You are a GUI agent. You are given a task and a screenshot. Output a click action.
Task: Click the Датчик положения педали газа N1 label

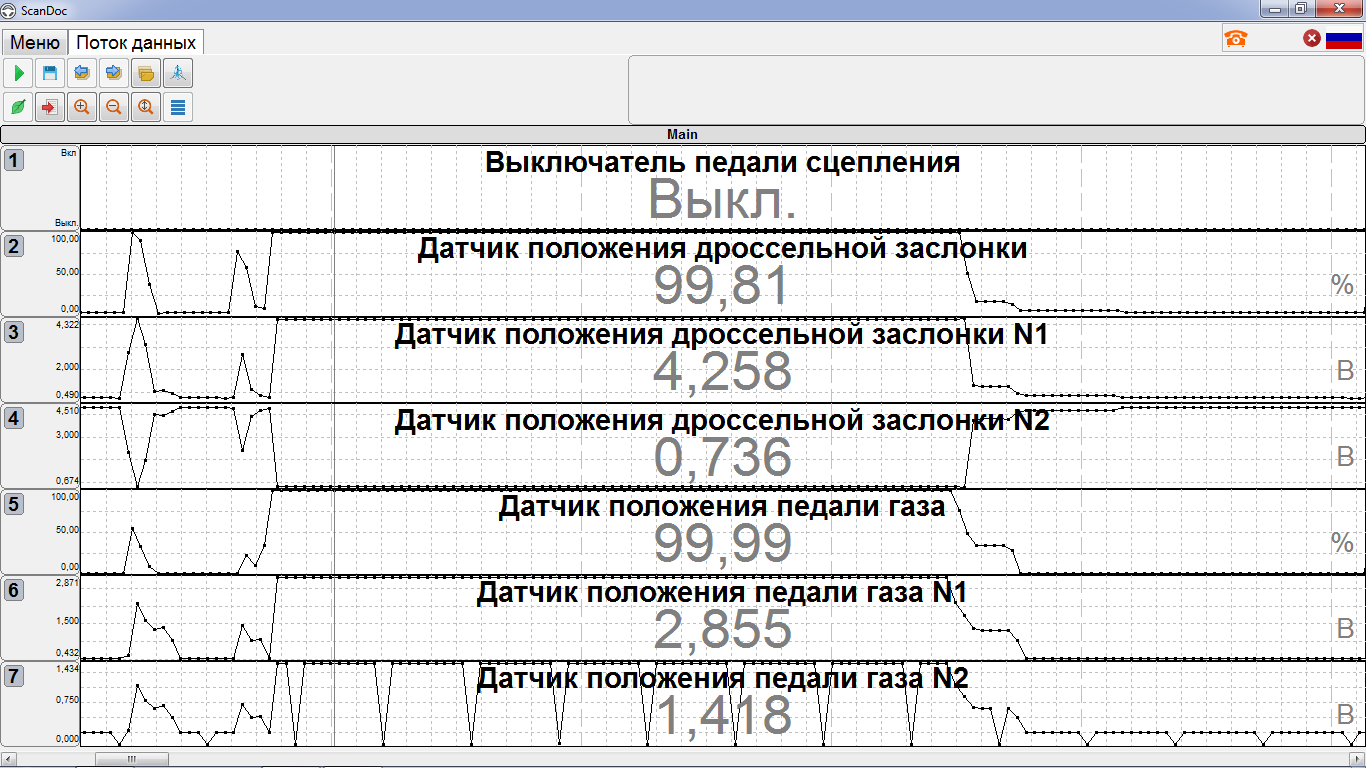722,593
